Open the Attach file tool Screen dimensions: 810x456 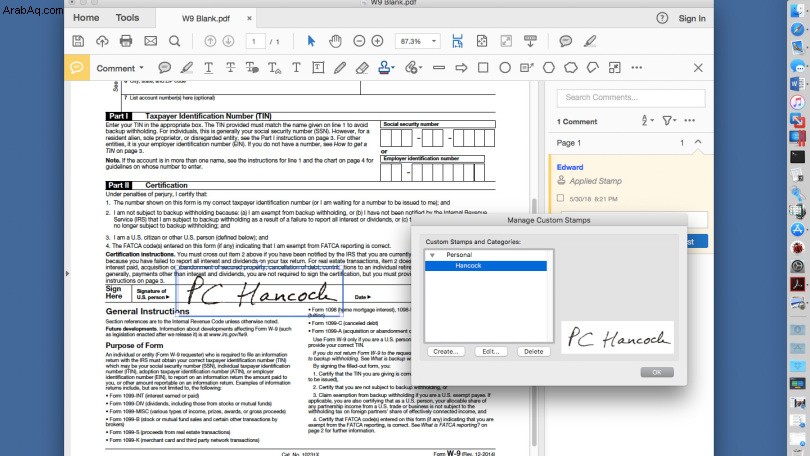412,68
